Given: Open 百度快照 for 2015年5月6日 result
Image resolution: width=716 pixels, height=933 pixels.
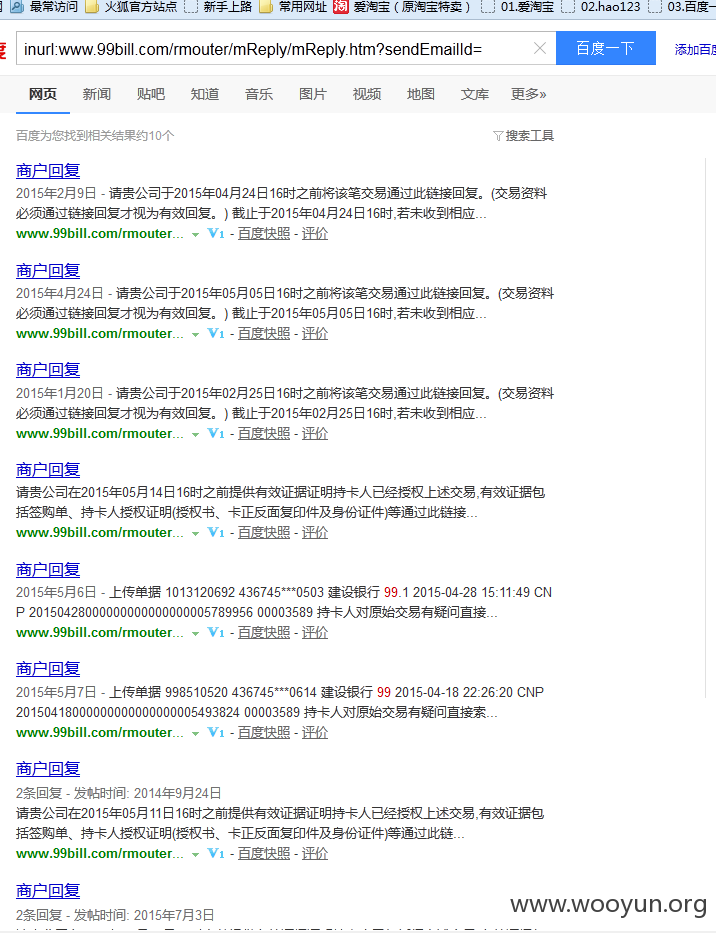Looking at the screenshot, I should 264,633.
